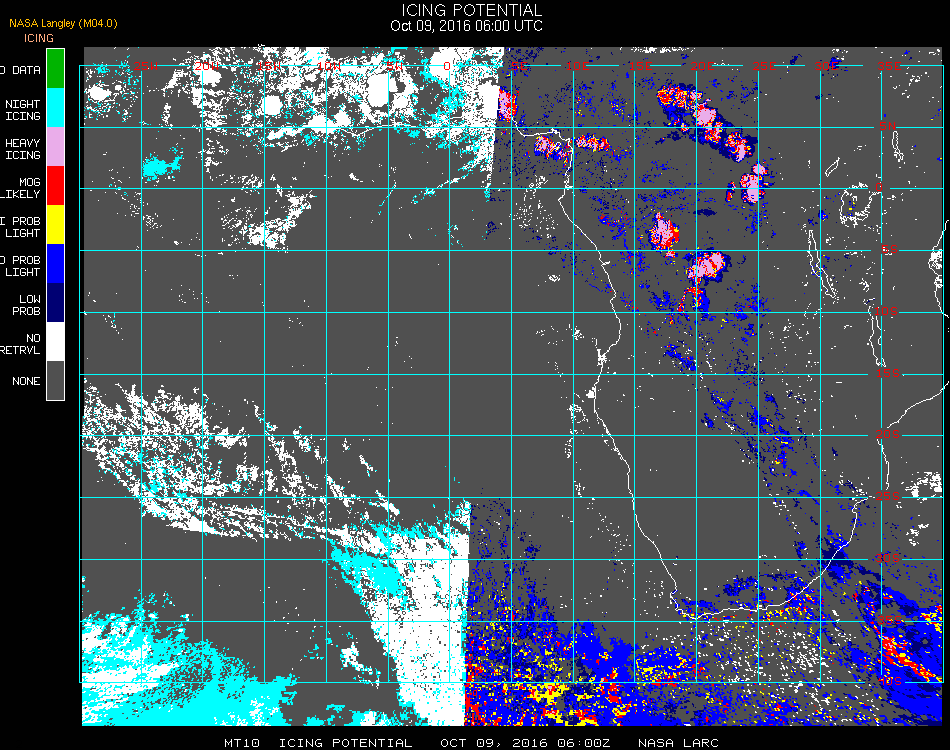
Task: Click the '10E' longitude label
Action: [577, 65]
